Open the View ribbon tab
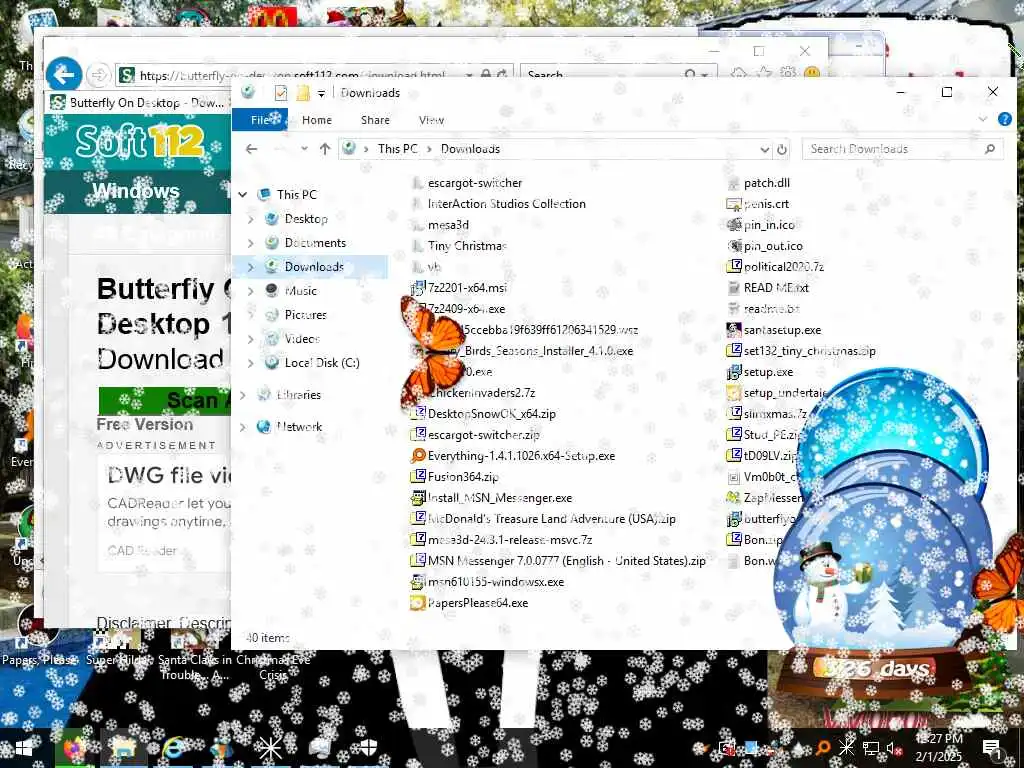Image resolution: width=1024 pixels, height=768 pixels. 431,120
